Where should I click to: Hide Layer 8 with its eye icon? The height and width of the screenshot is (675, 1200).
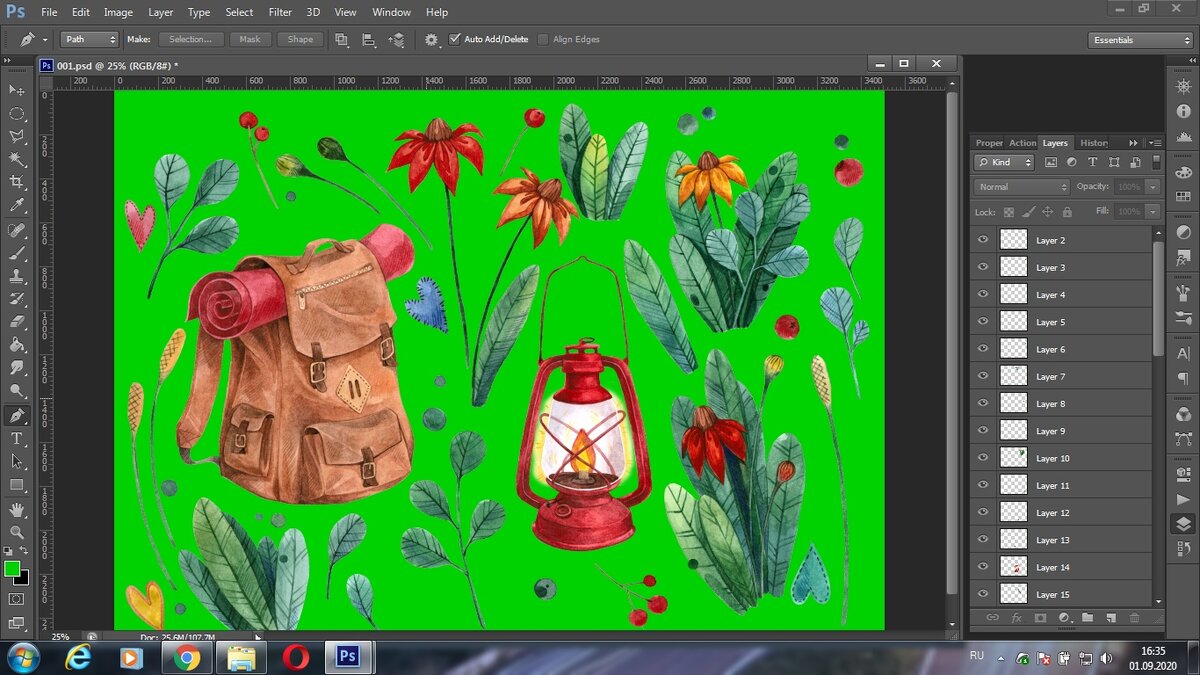[983, 404]
